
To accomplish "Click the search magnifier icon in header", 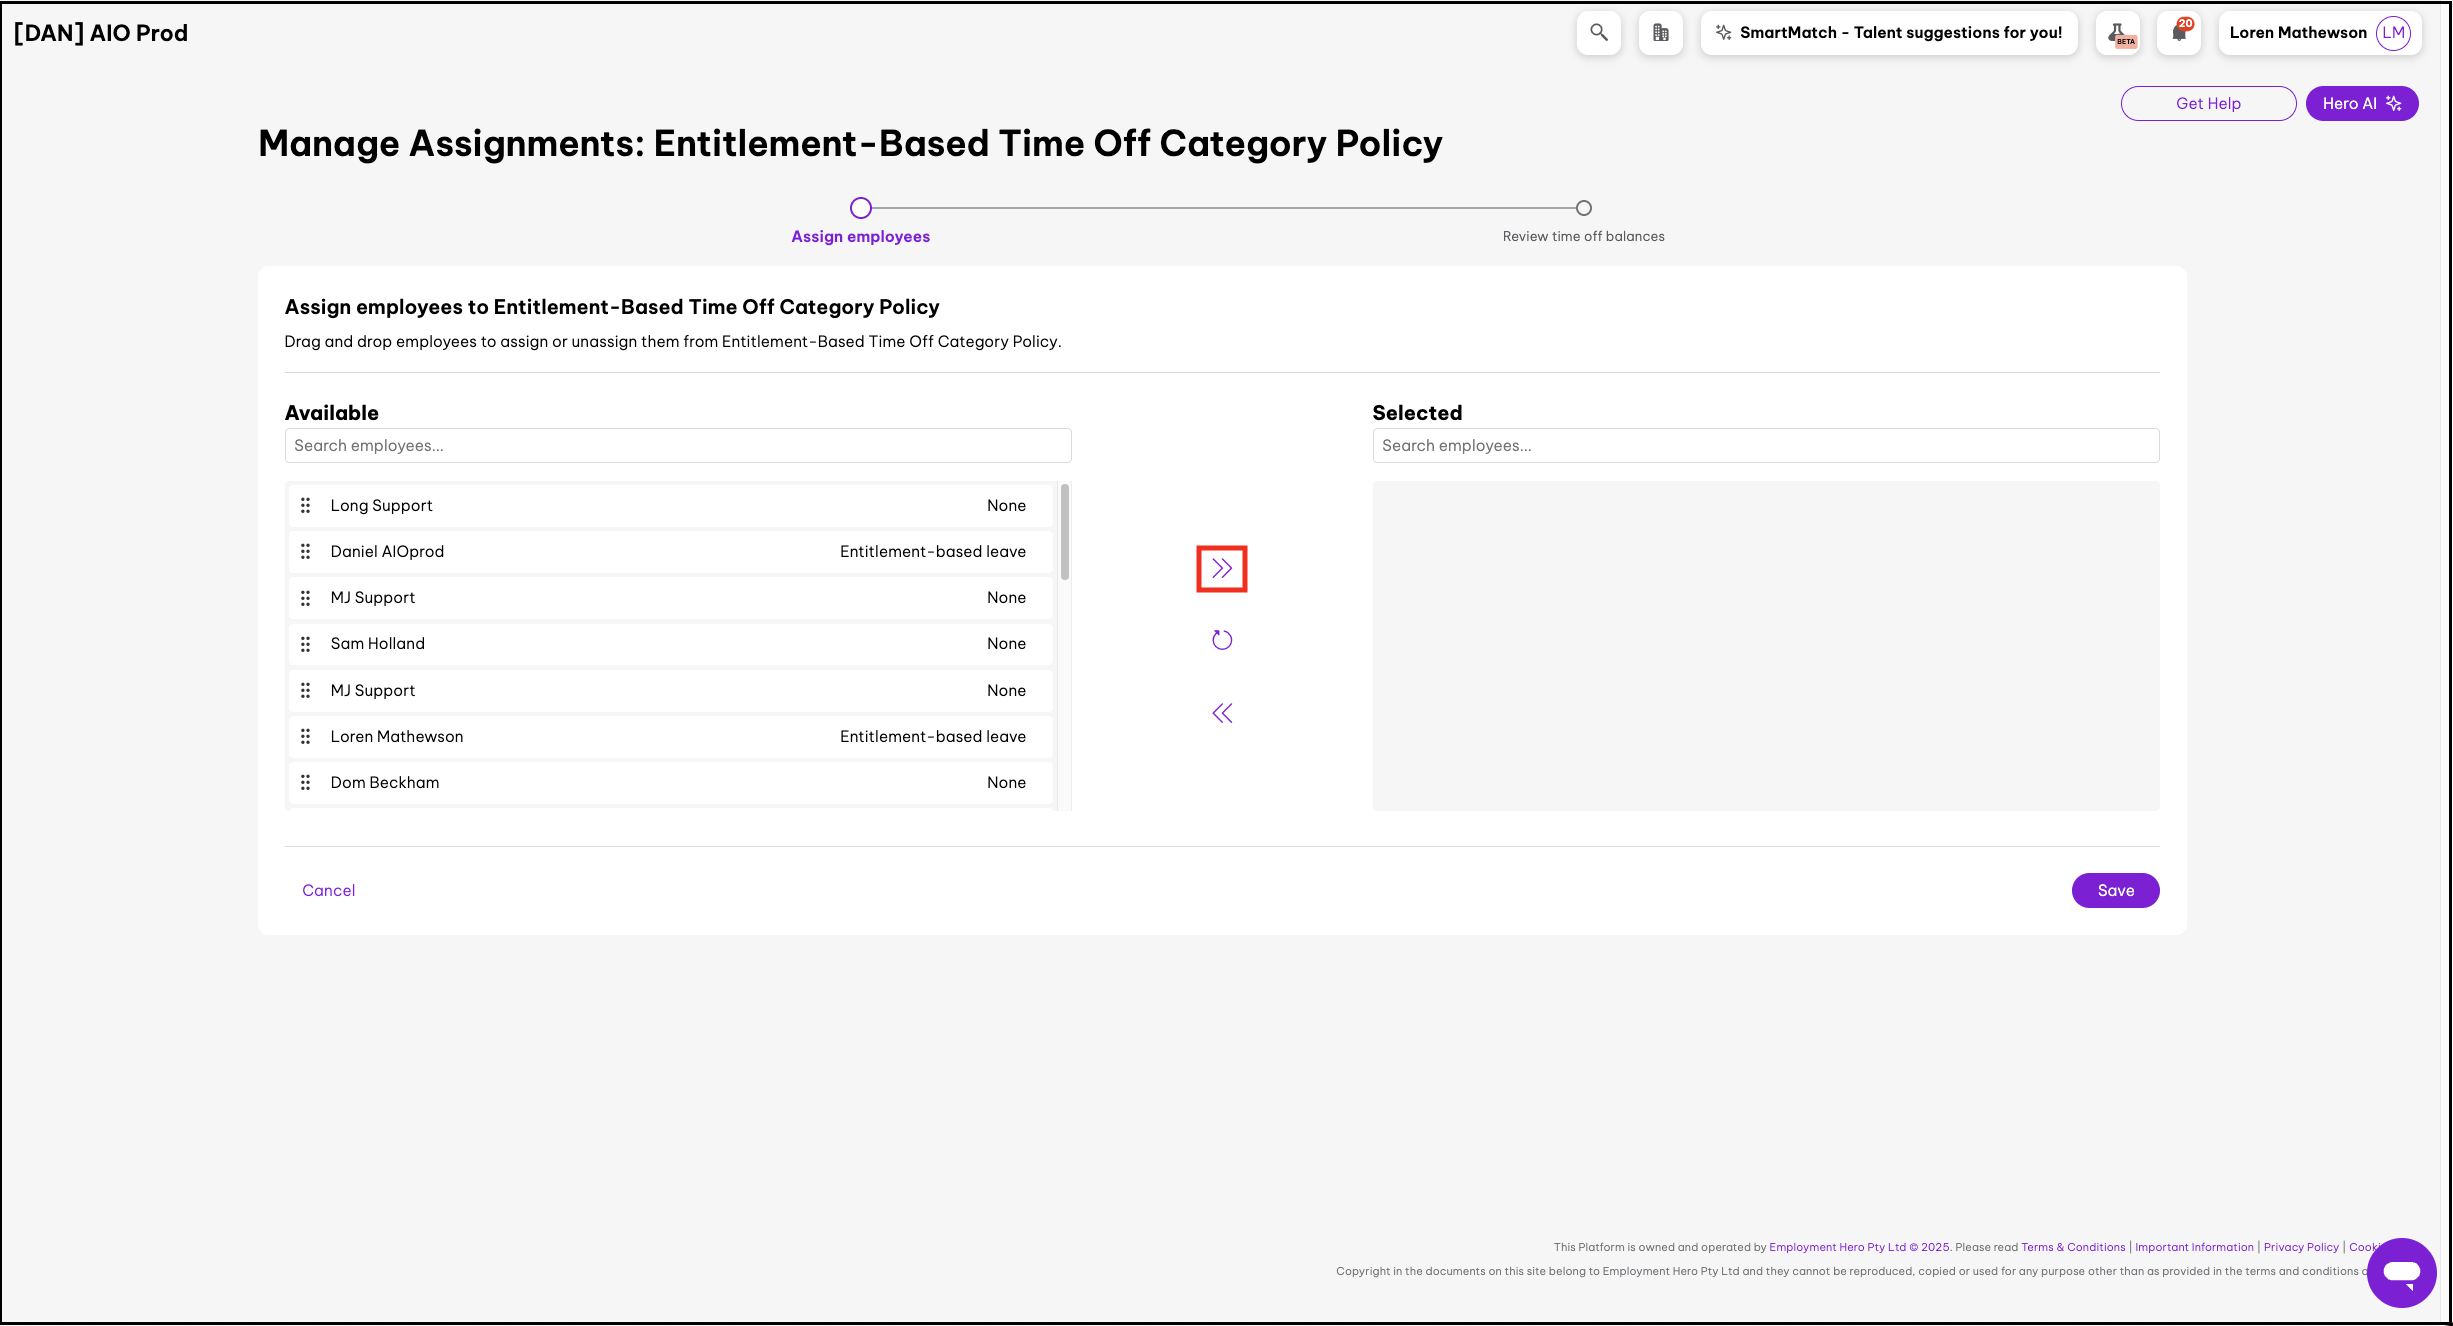I will tap(1598, 33).
